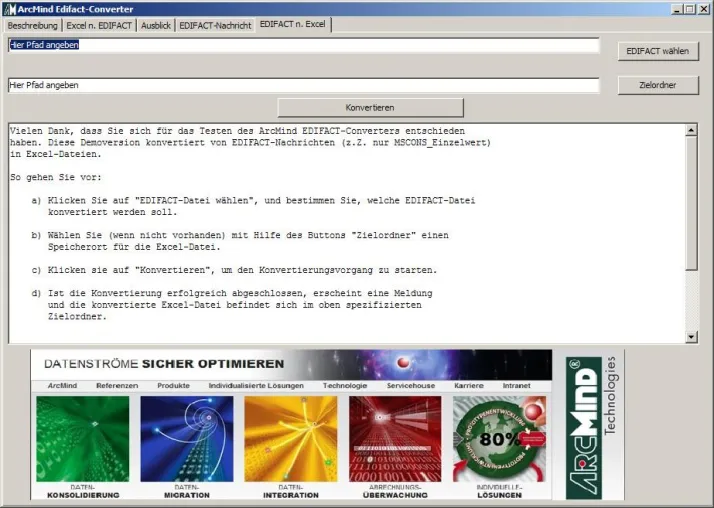Click Technologie in the banner navigation

point(345,386)
